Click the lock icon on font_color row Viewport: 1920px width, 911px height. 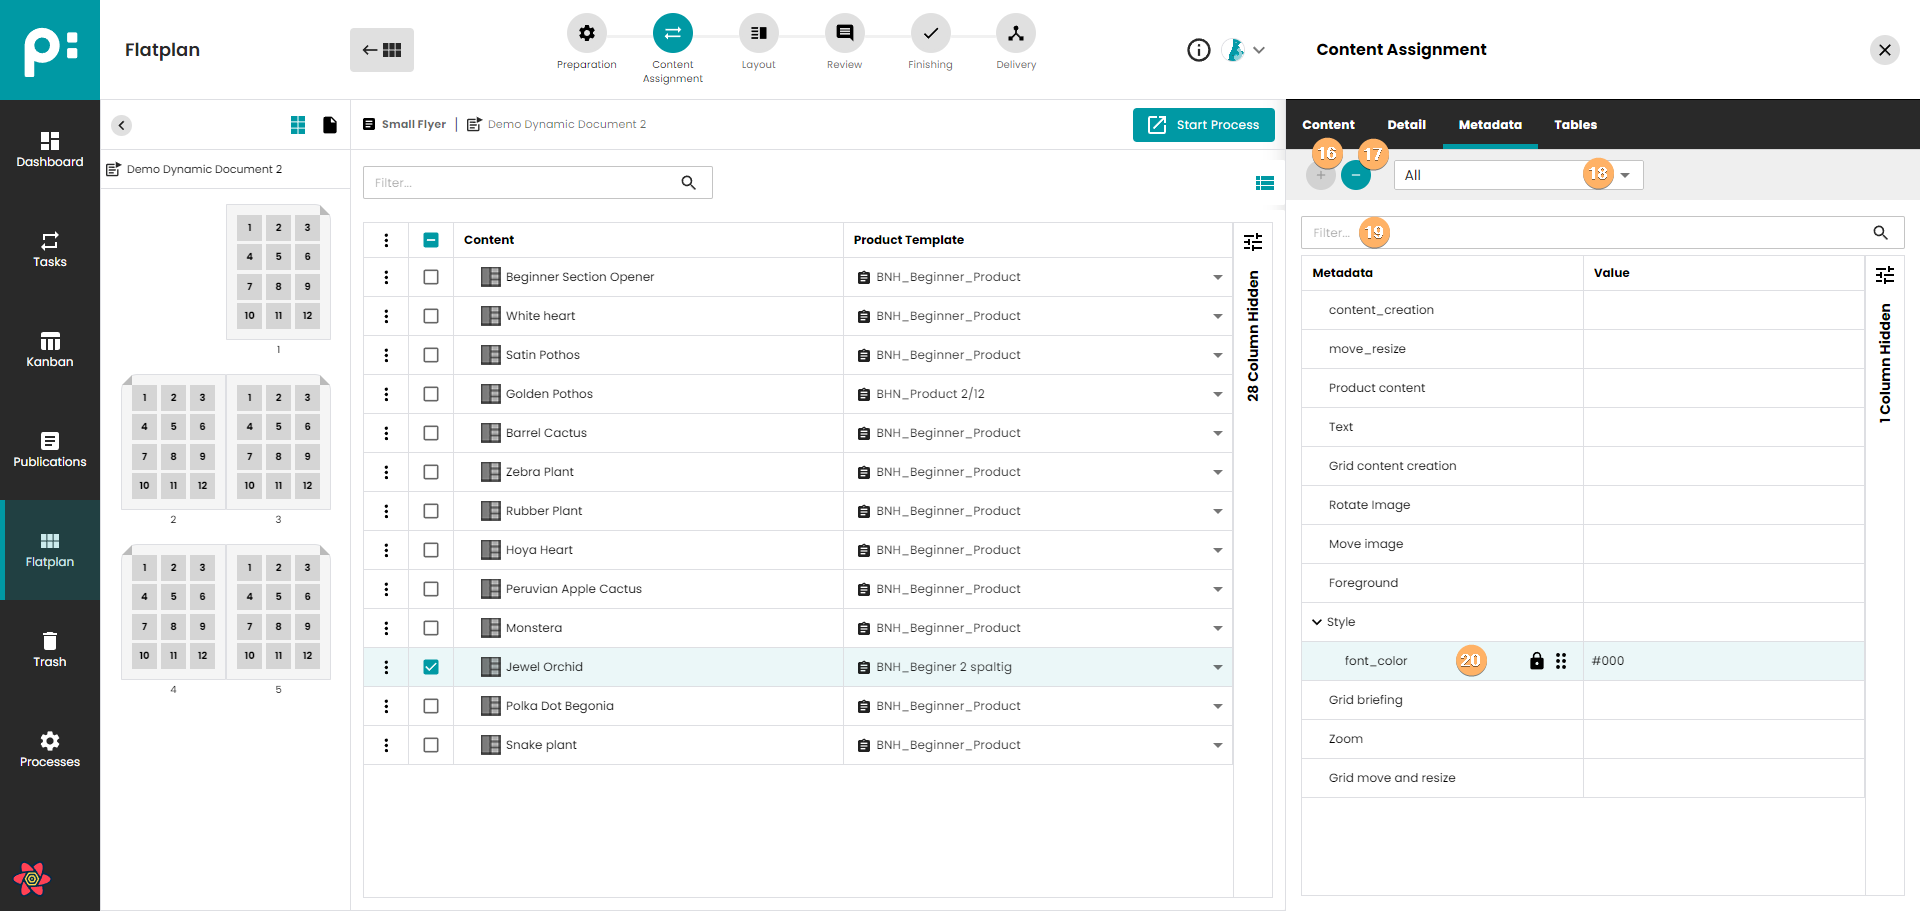pos(1536,661)
